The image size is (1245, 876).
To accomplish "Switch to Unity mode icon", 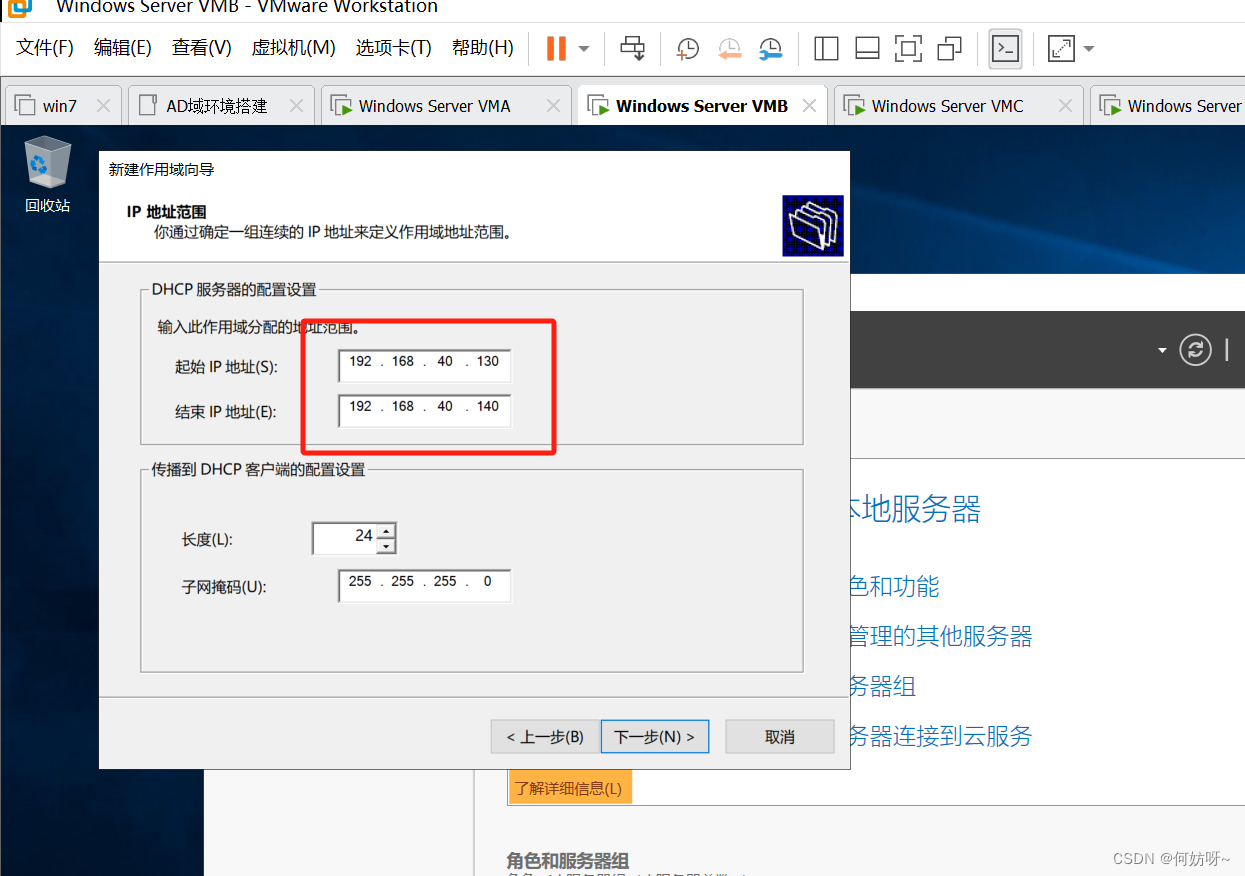I will 949,48.
